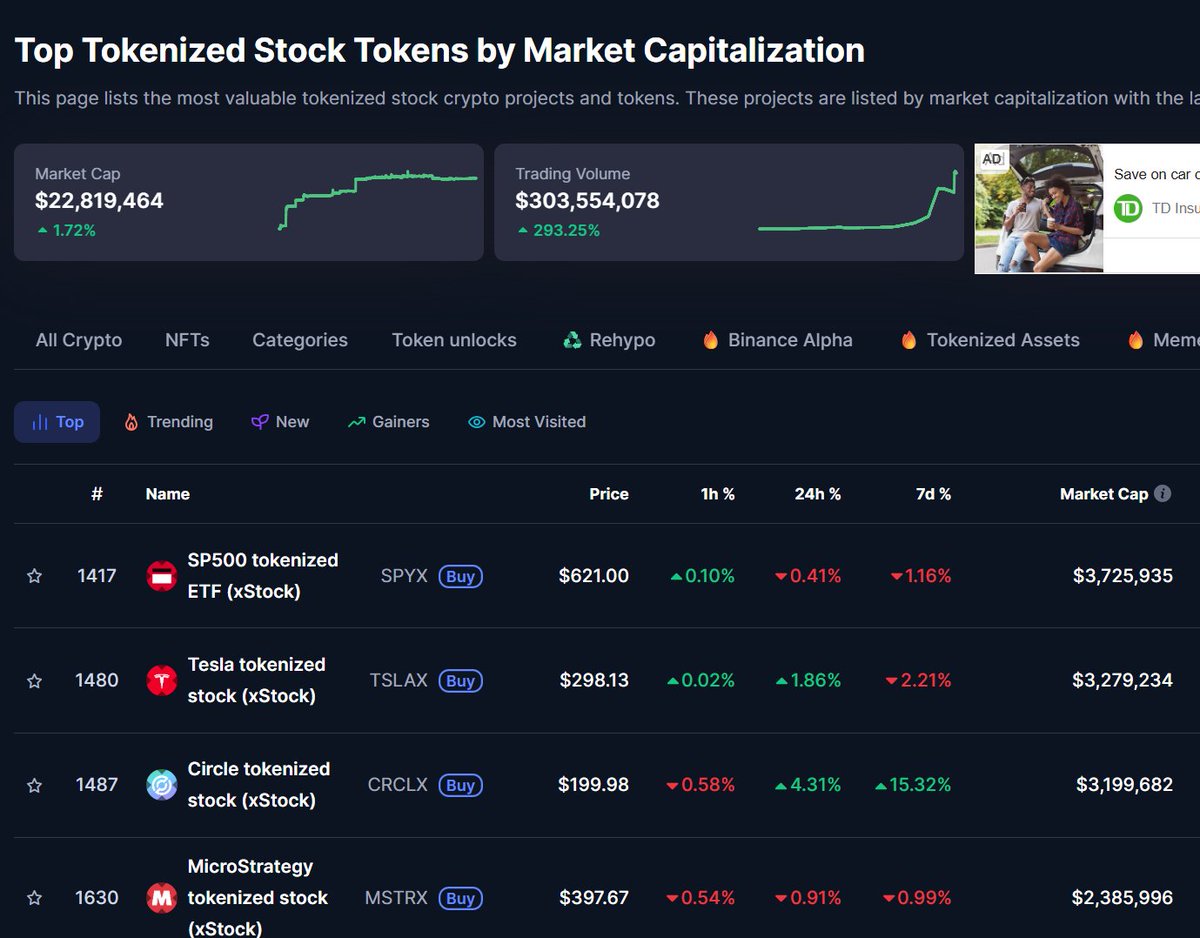Click the CRCLX 7d change 15.32%
Screen dimensions: 1200x938
(x=913, y=785)
